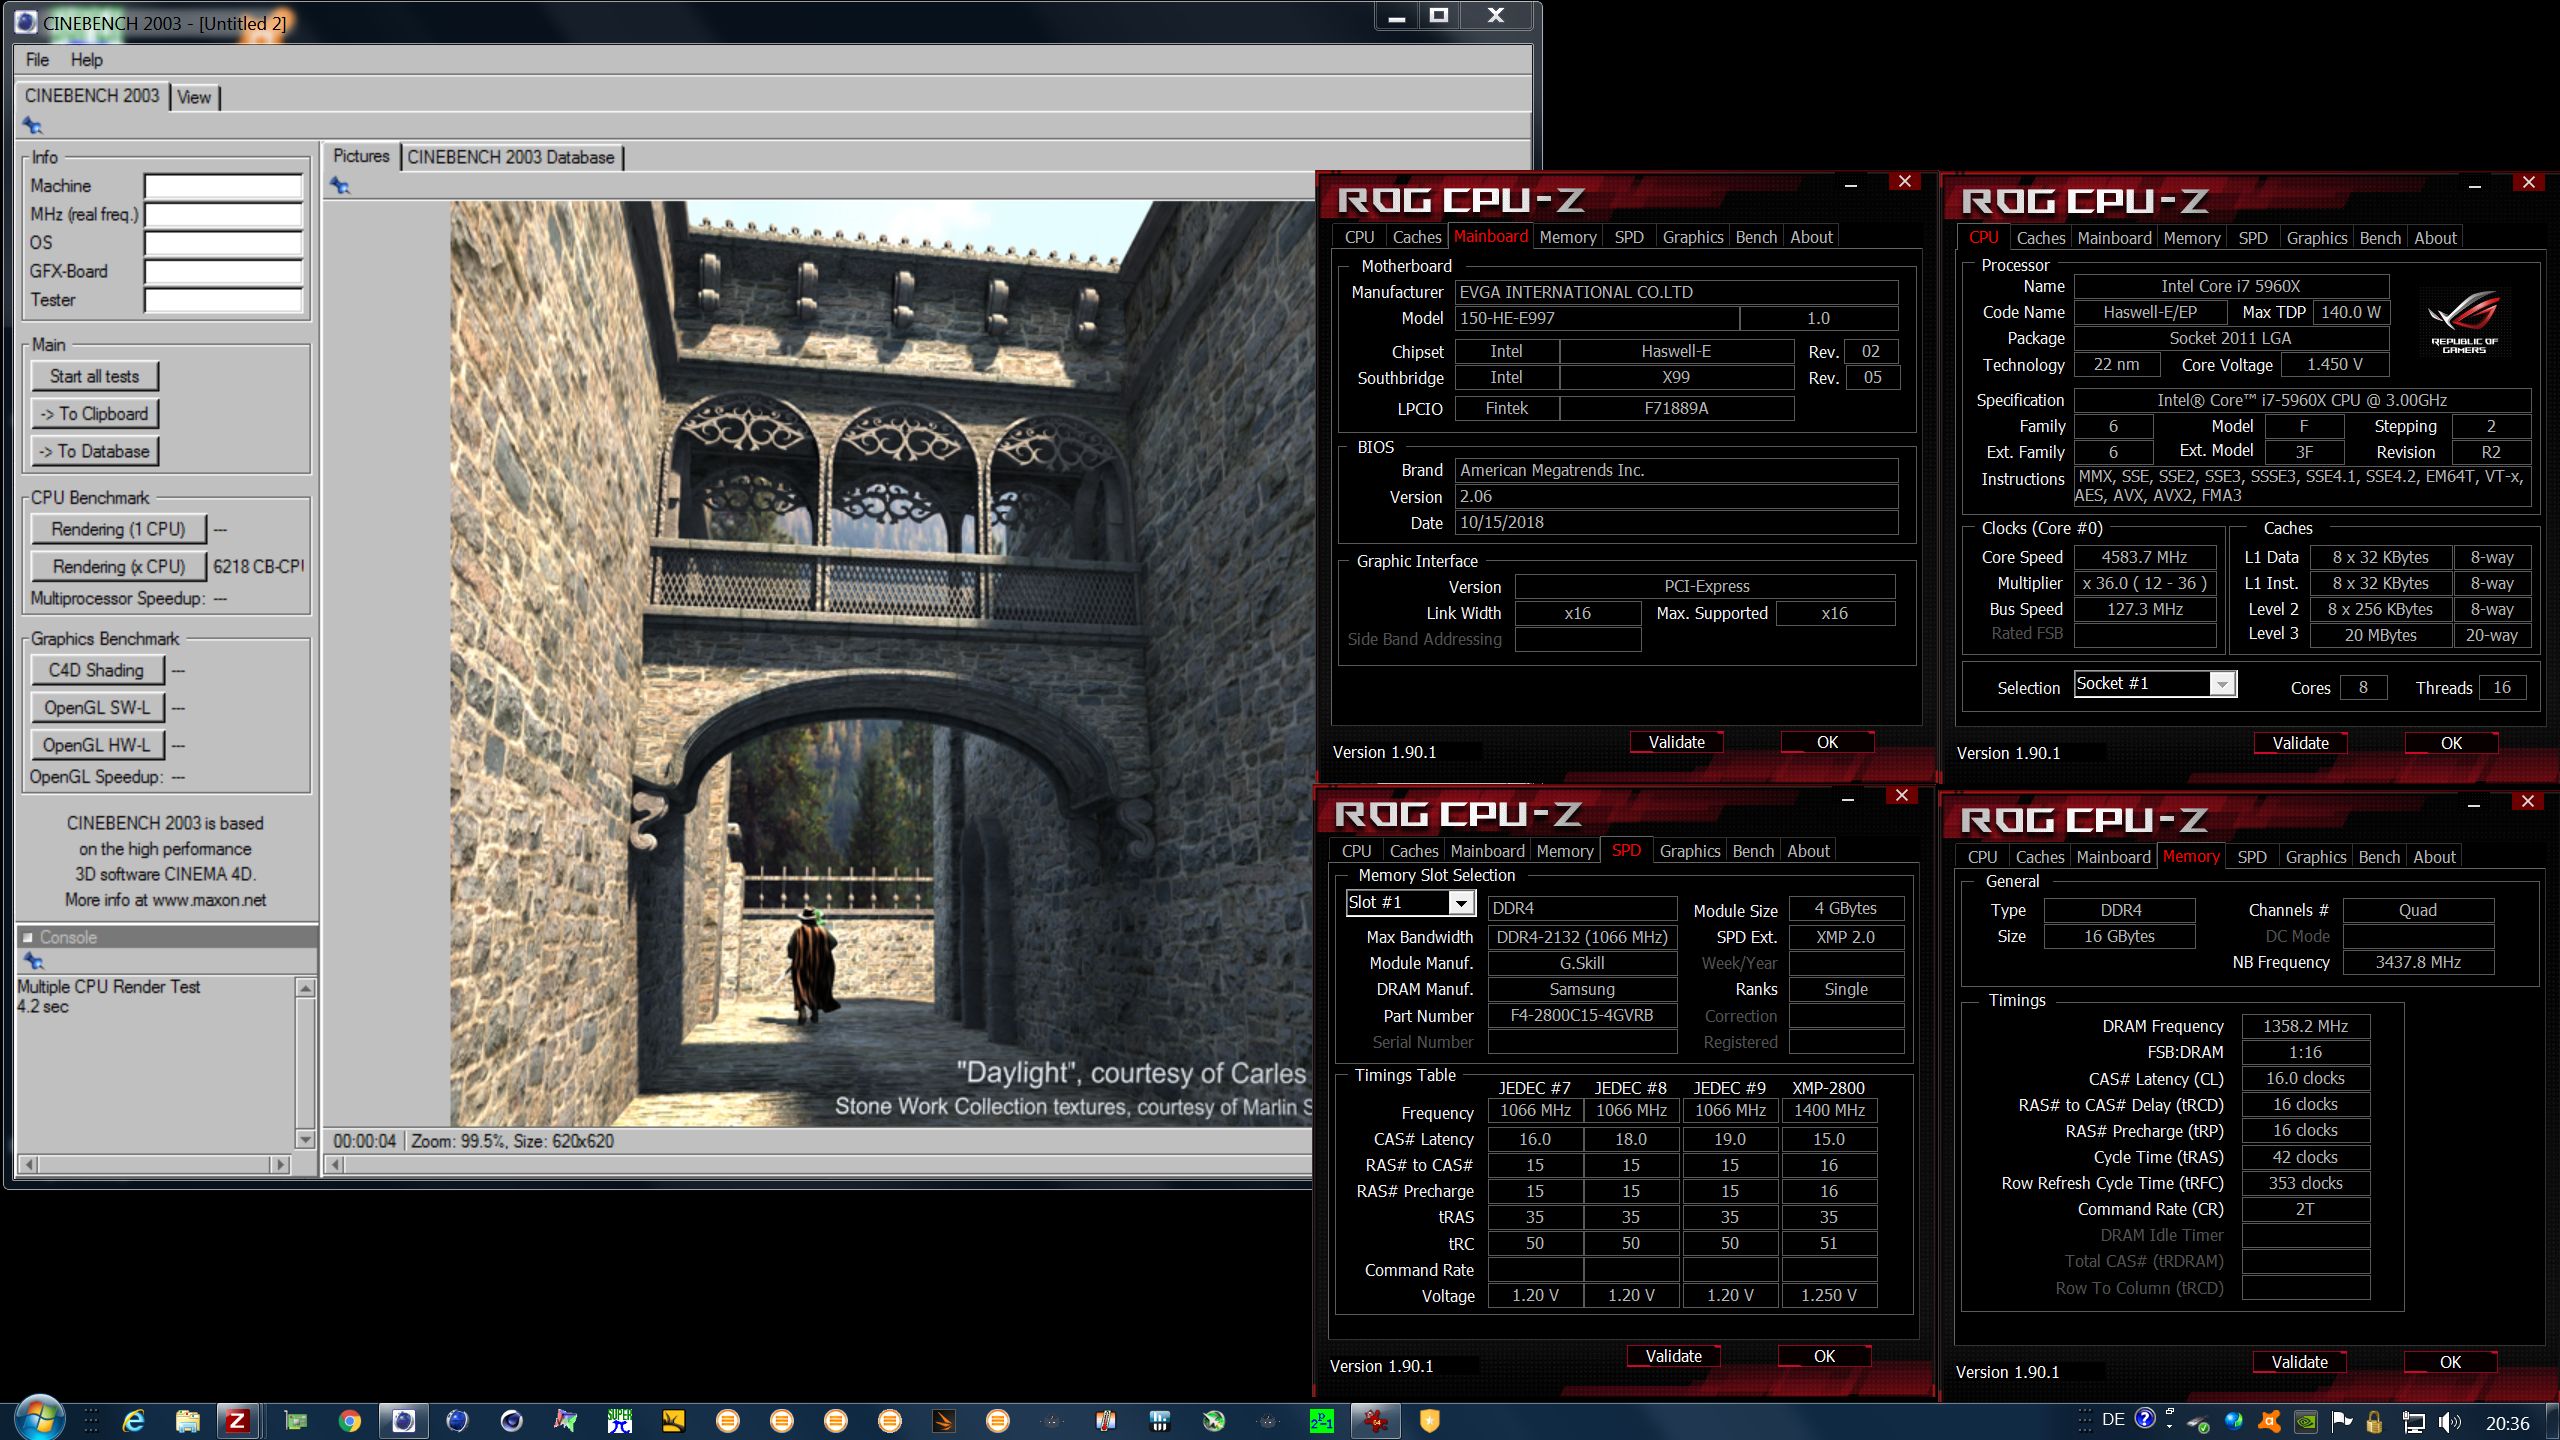Click the pin icon in the Pictures panel
This screenshot has height=1440, width=2560.
(x=340, y=185)
